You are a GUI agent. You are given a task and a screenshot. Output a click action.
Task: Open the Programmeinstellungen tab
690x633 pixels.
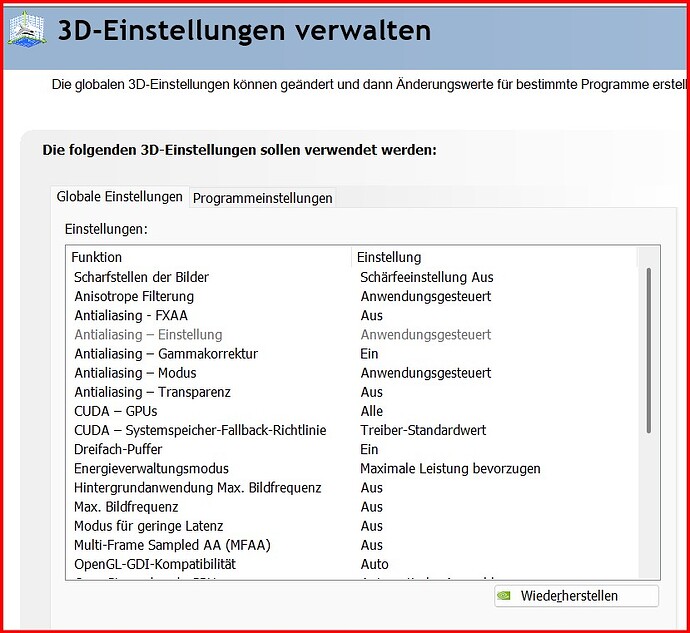263,198
